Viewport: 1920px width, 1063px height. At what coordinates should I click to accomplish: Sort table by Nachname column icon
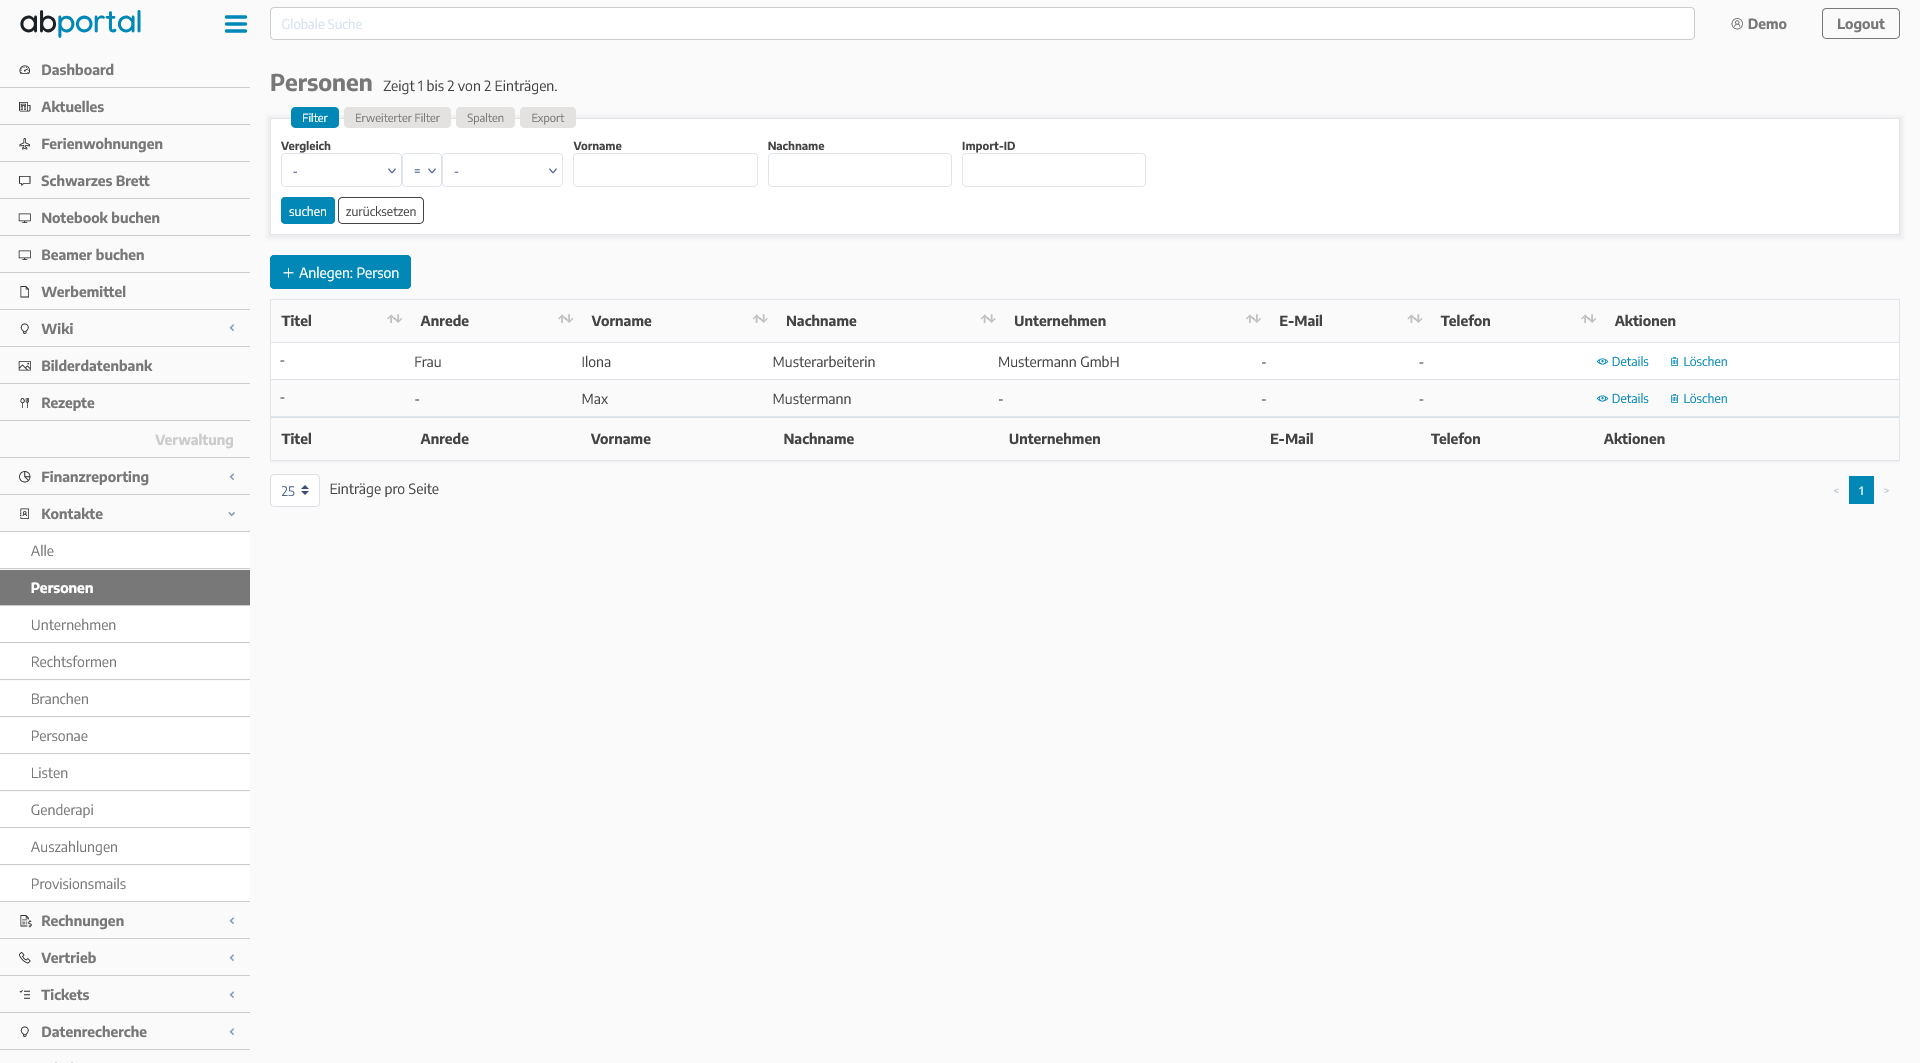point(988,319)
